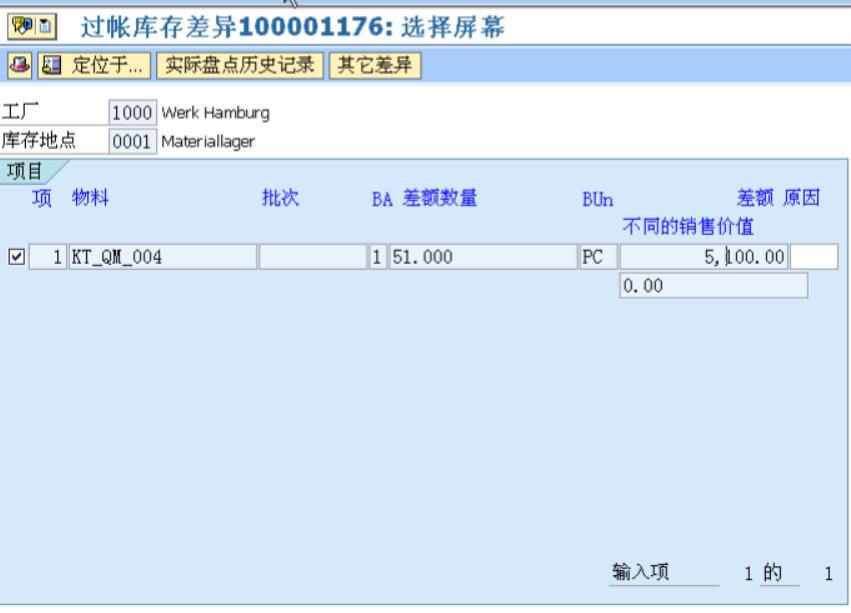Click the empty 原因 reason field
Screen dimensions: 851x613
[x=815, y=256]
